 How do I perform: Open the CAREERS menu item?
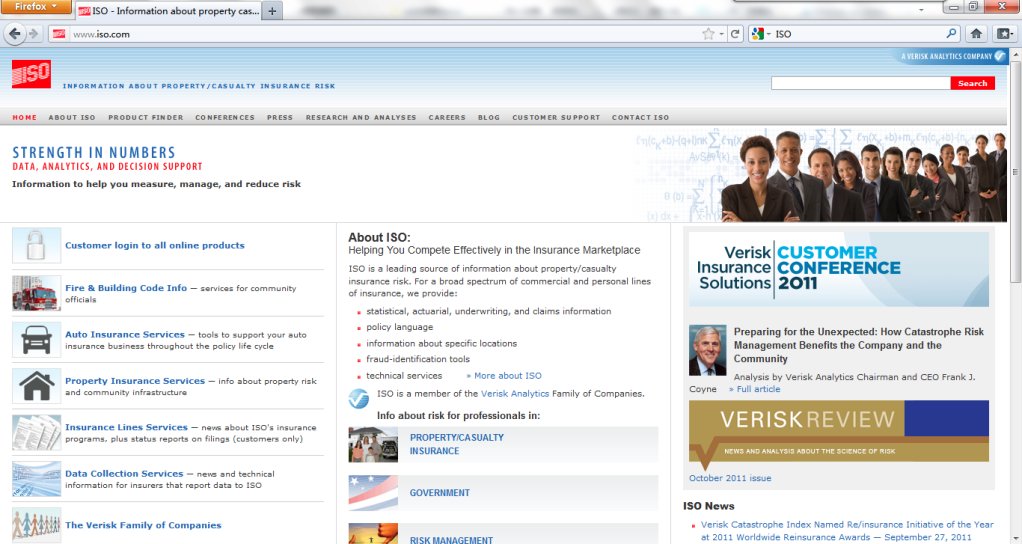[447, 117]
